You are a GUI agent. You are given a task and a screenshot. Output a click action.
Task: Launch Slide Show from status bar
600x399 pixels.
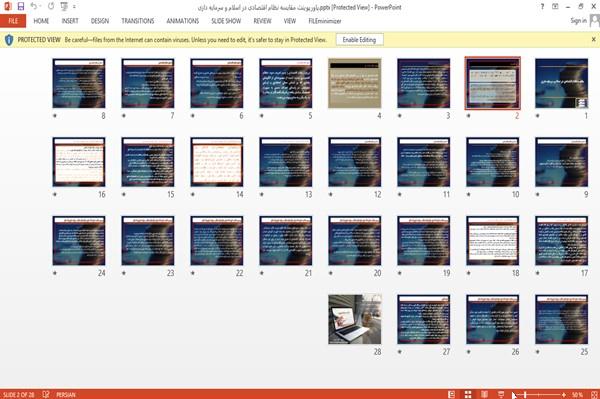pyautogui.click(x=501, y=394)
